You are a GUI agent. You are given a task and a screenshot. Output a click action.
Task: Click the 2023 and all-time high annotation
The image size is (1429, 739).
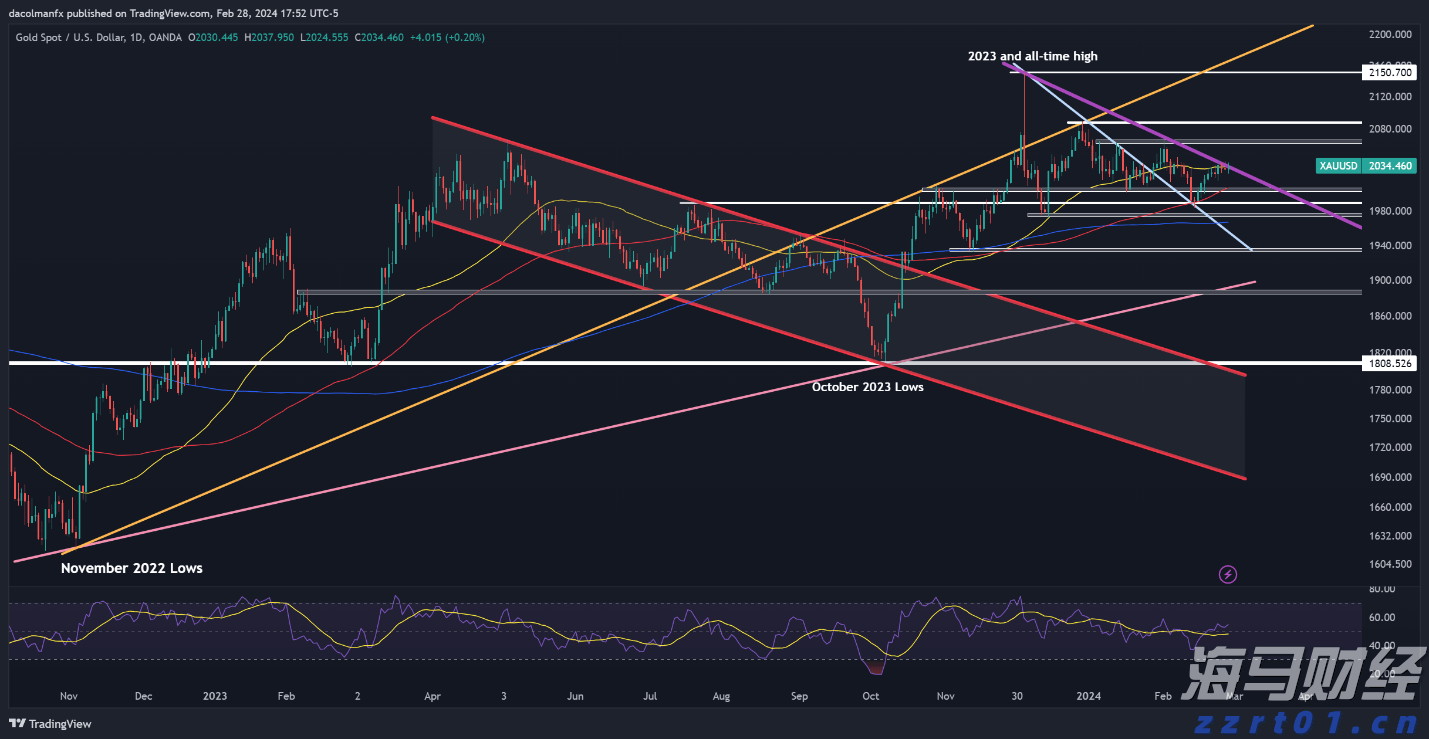[1032, 56]
